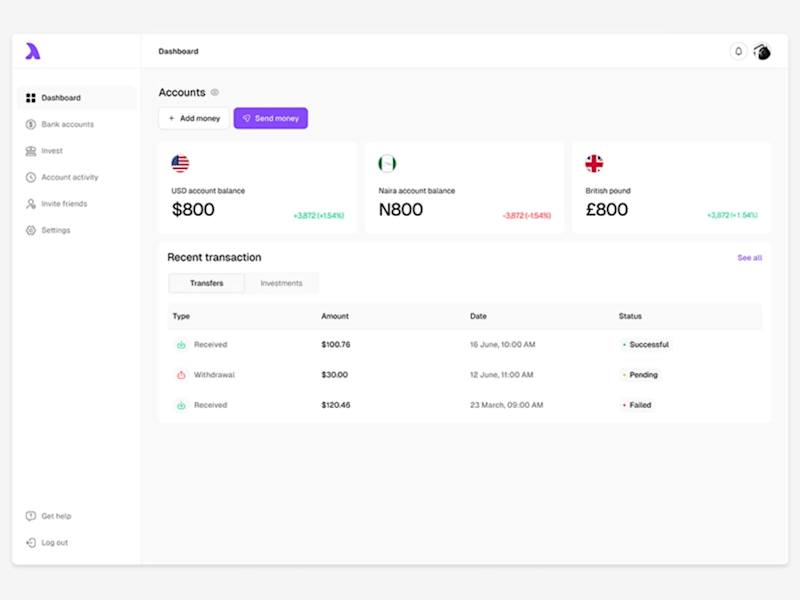Select the UK flag icon
Viewport: 800px width, 600px height.
pyautogui.click(x=594, y=163)
